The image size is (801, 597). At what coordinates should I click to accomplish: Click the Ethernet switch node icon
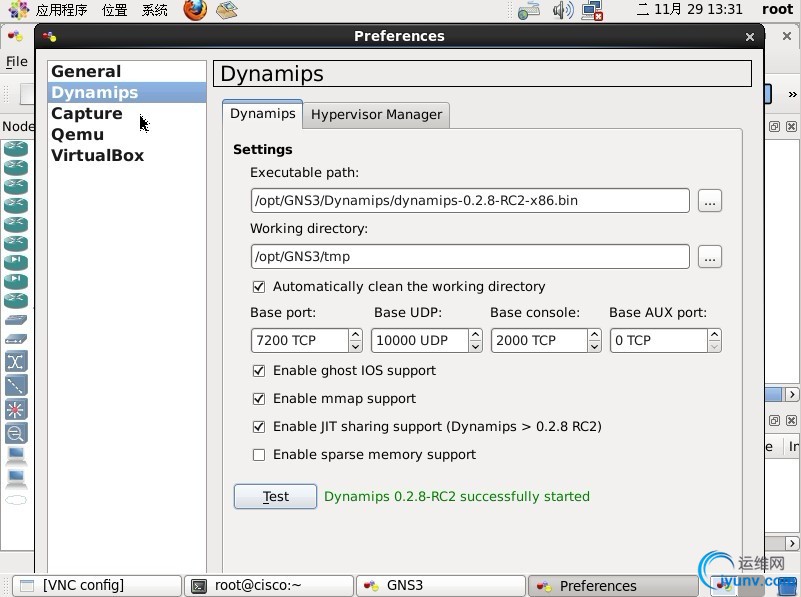(x=16, y=320)
